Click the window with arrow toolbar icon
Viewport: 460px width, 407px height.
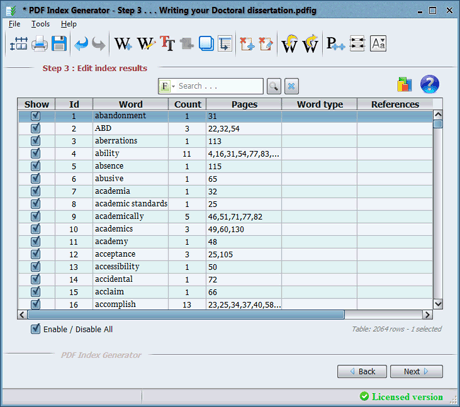[225, 44]
